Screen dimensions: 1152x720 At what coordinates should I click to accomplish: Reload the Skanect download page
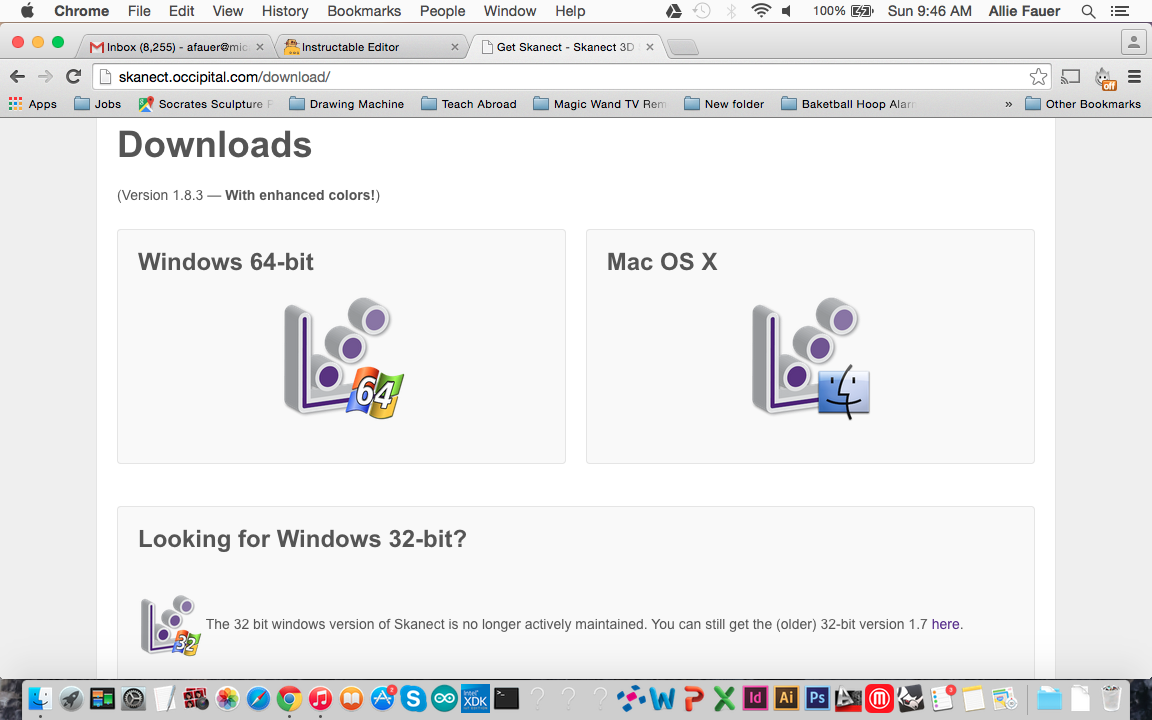[73, 76]
